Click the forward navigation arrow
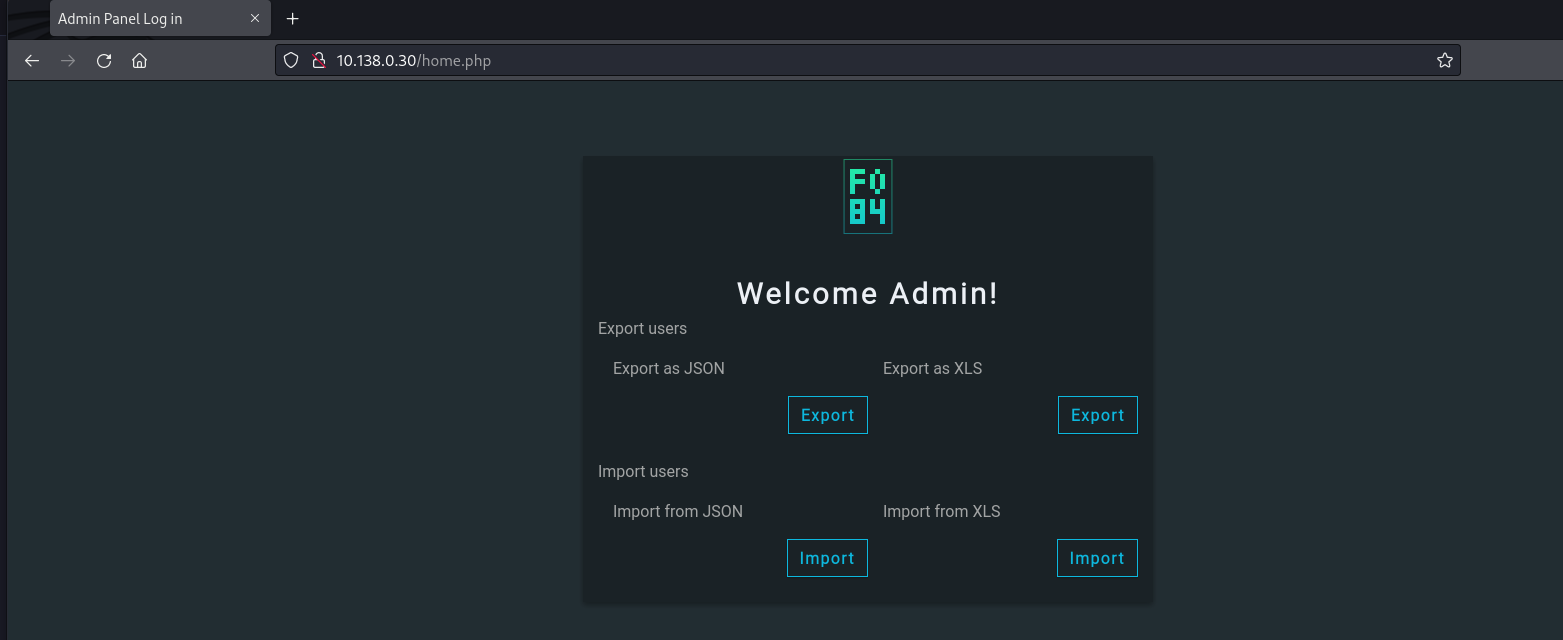The image size is (1563, 640). 68,61
